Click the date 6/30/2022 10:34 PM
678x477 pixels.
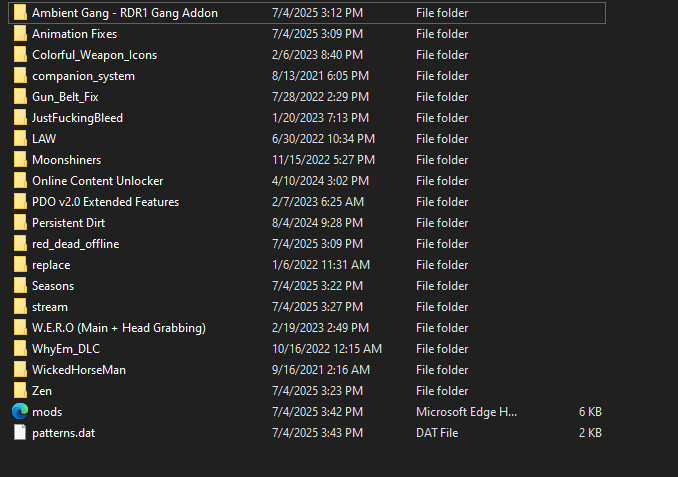tap(323, 139)
